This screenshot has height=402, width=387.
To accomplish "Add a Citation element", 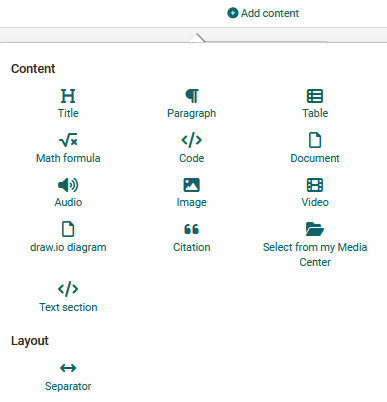I will click(192, 237).
